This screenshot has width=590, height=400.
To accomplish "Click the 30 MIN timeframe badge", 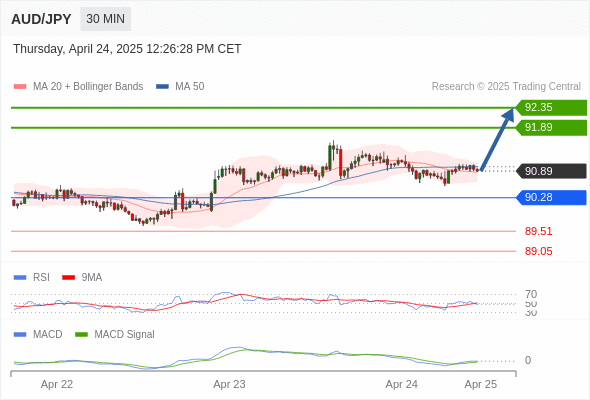I will (105, 19).
